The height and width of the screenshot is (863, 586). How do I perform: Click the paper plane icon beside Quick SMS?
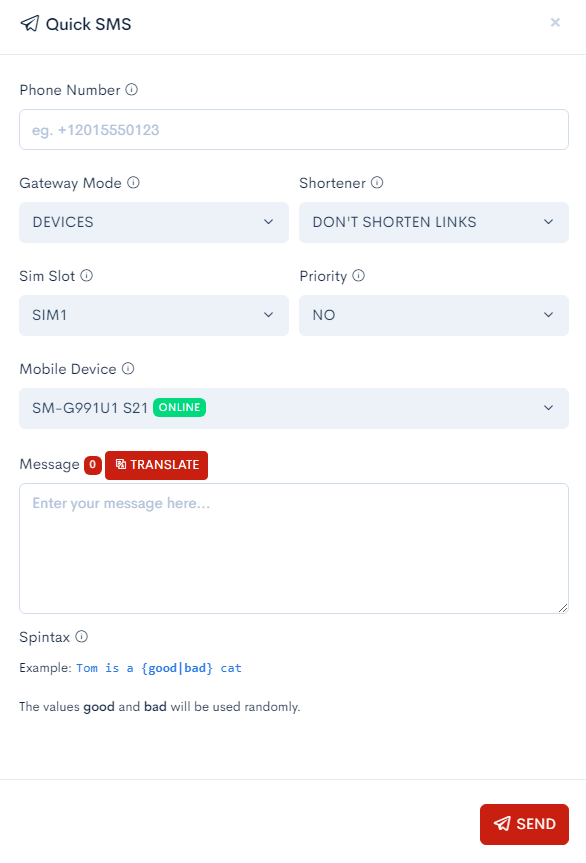pos(30,24)
